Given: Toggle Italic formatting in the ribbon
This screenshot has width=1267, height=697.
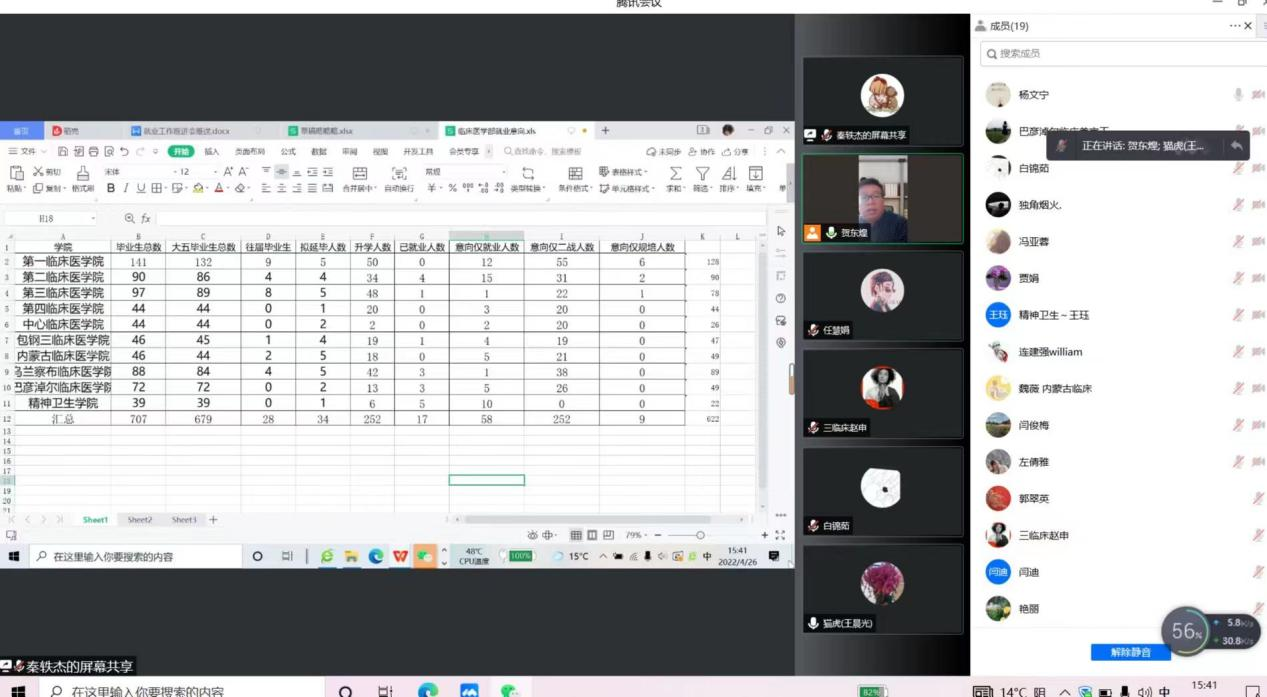Looking at the screenshot, I should pyautogui.click(x=126, y=188).
